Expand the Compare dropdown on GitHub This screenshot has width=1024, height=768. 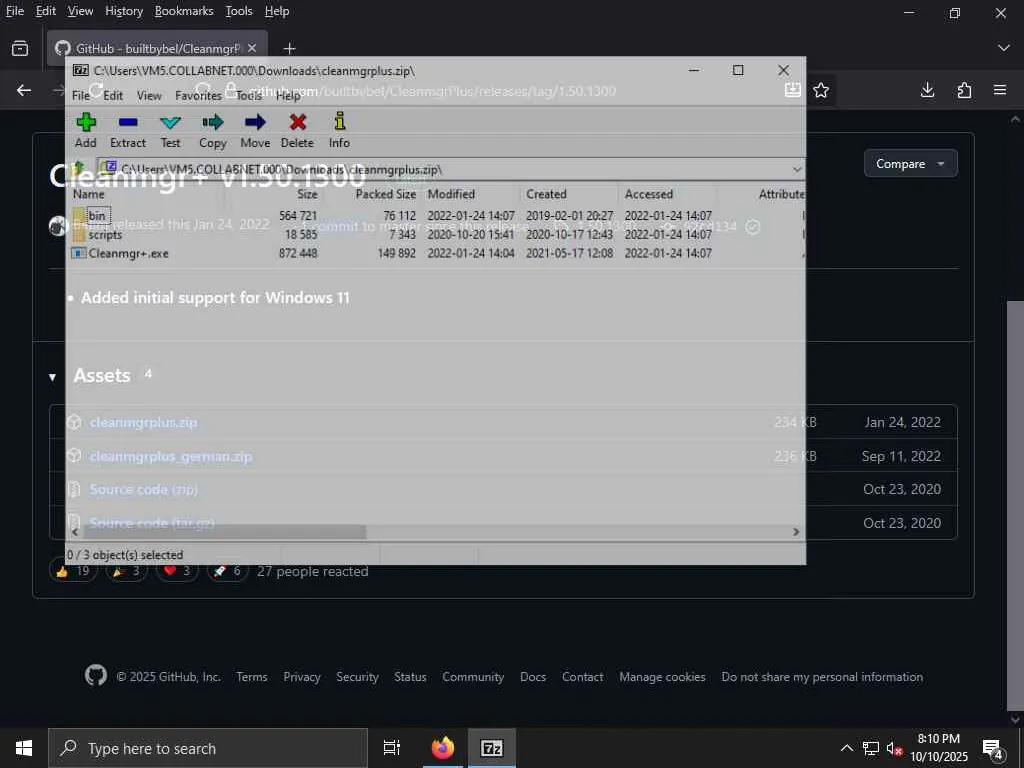pos(910,164)
